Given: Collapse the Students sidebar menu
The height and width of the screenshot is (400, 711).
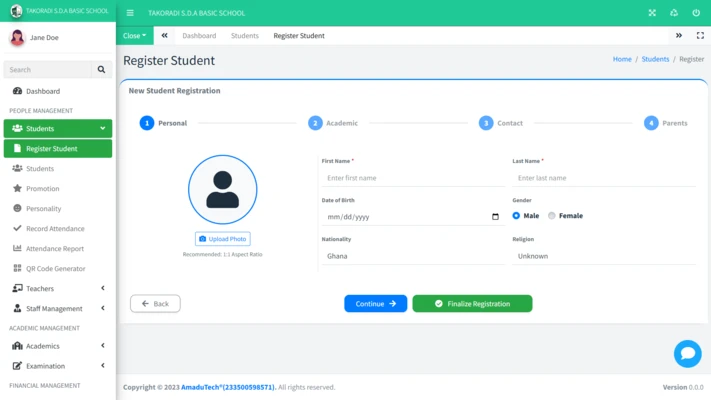Looking at the screenshot, I should (58, 128).
